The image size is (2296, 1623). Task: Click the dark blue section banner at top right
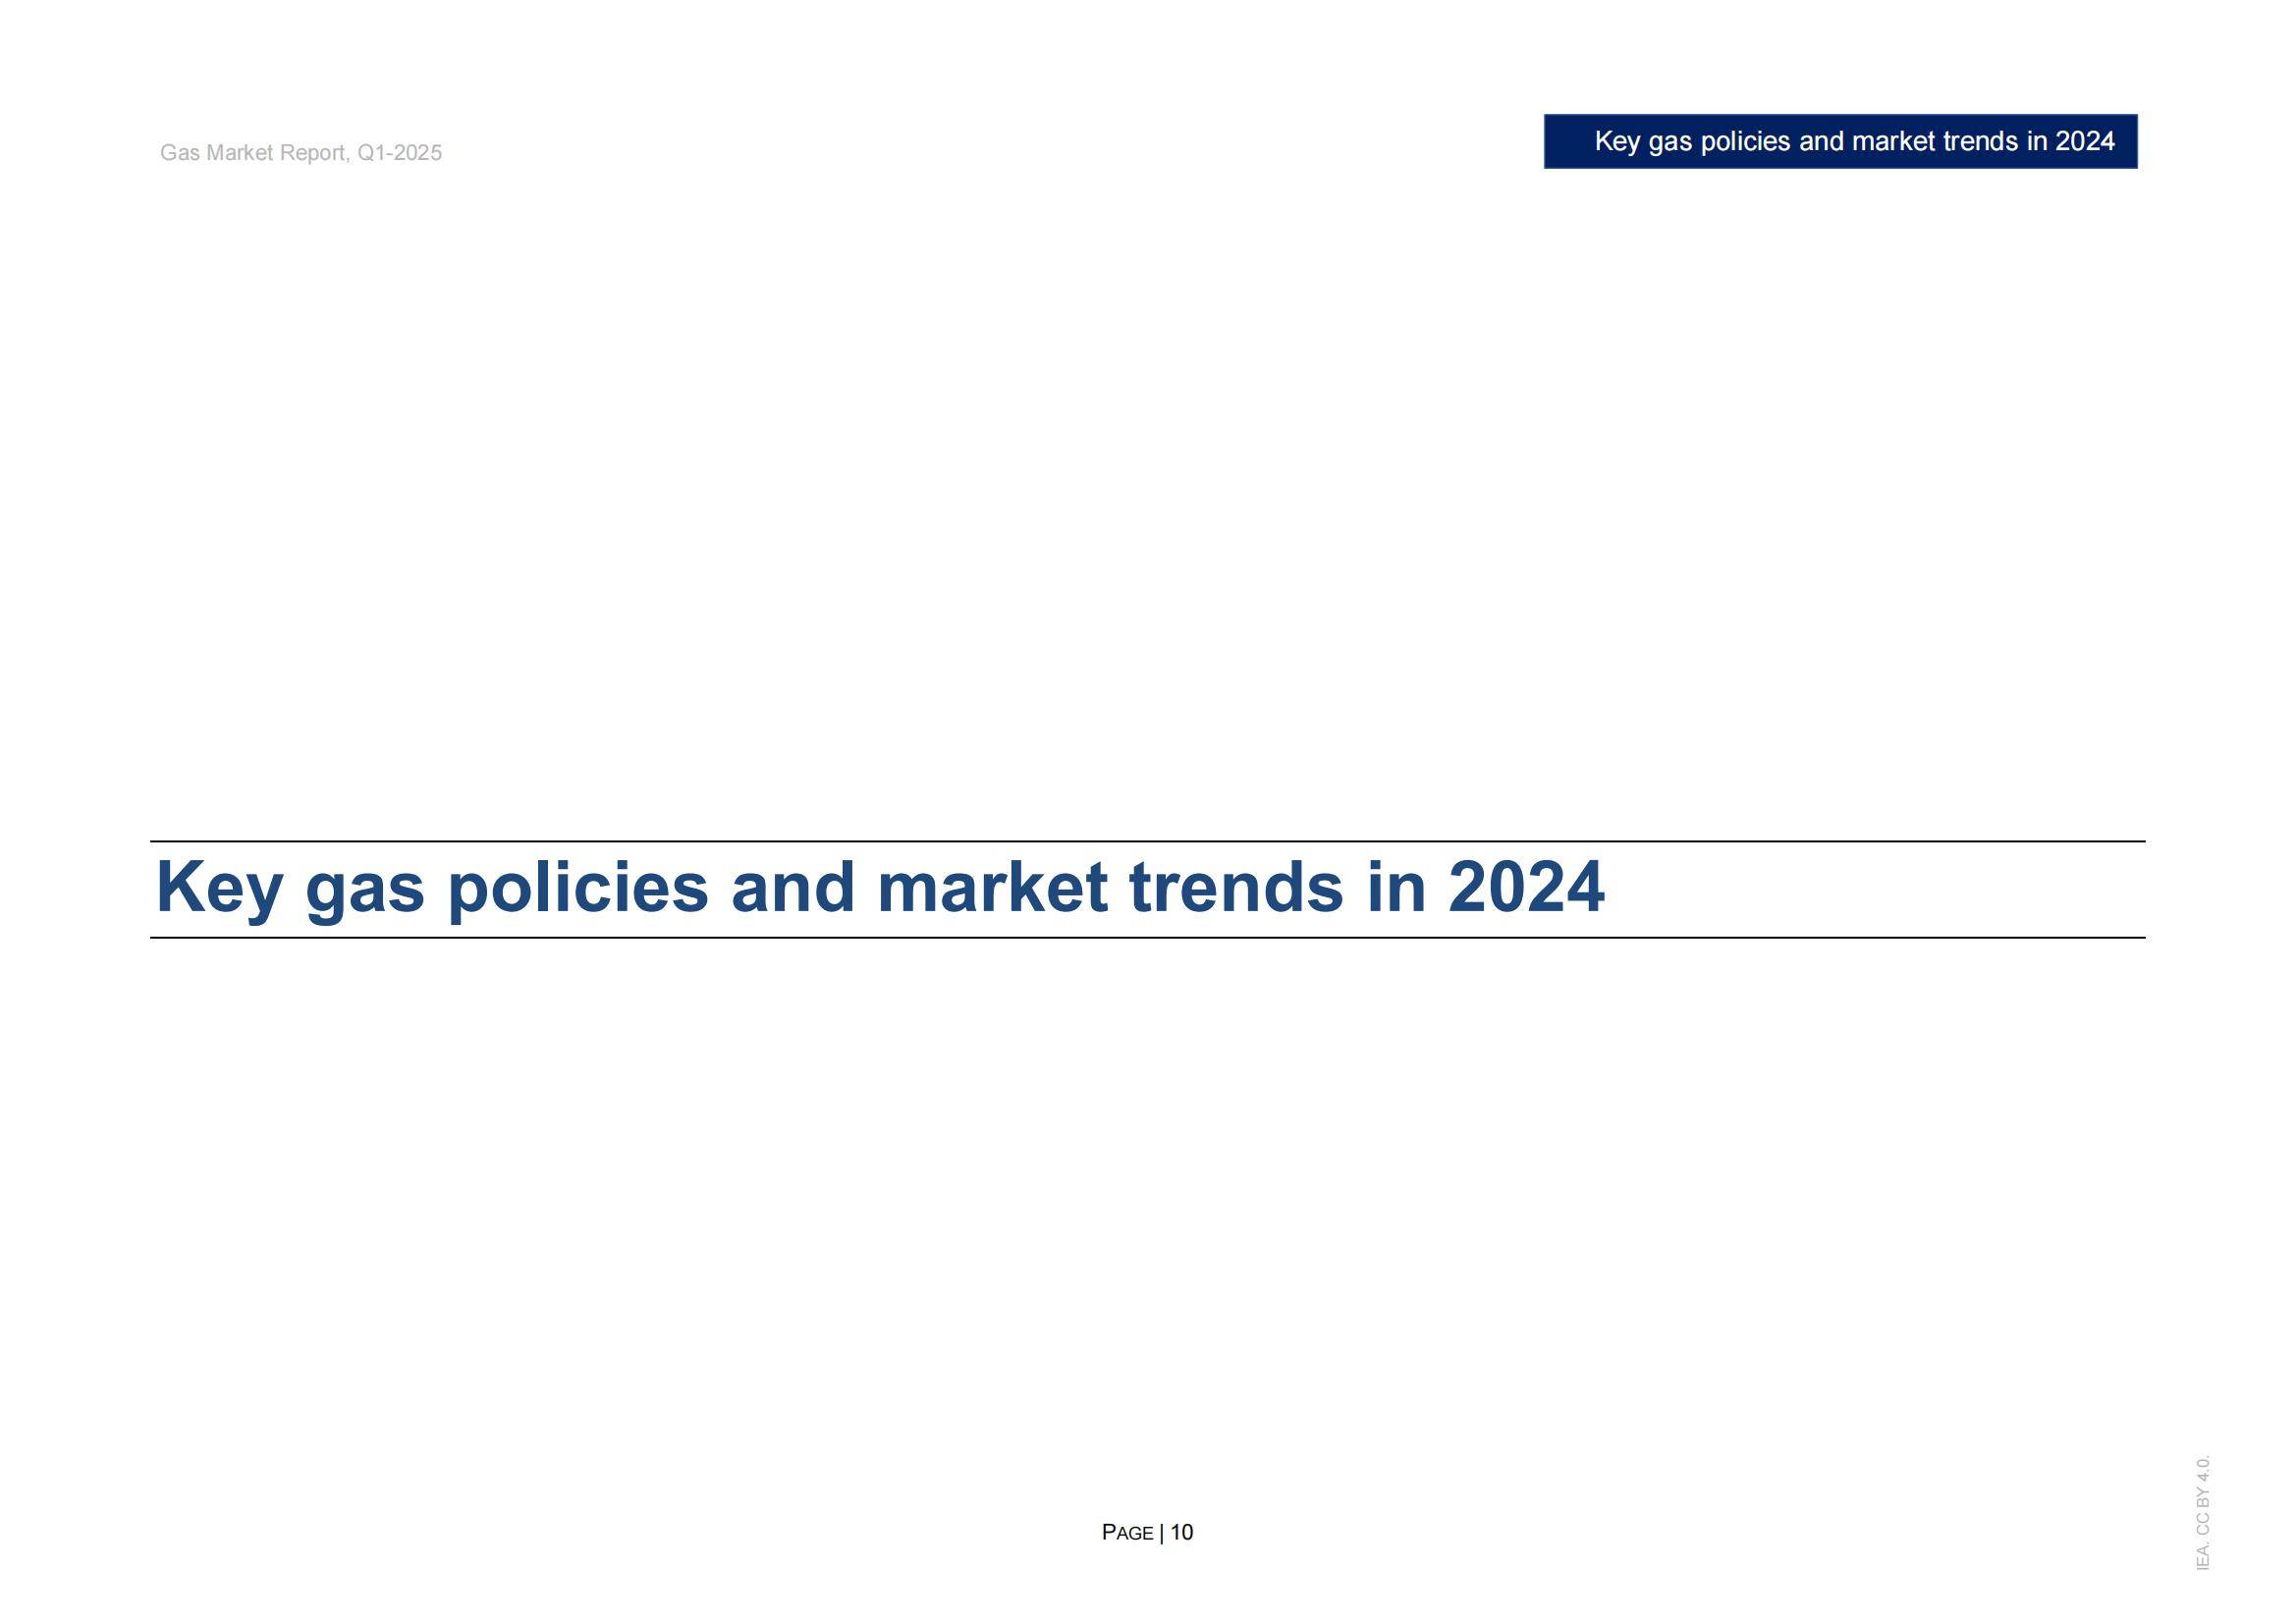1840,141
